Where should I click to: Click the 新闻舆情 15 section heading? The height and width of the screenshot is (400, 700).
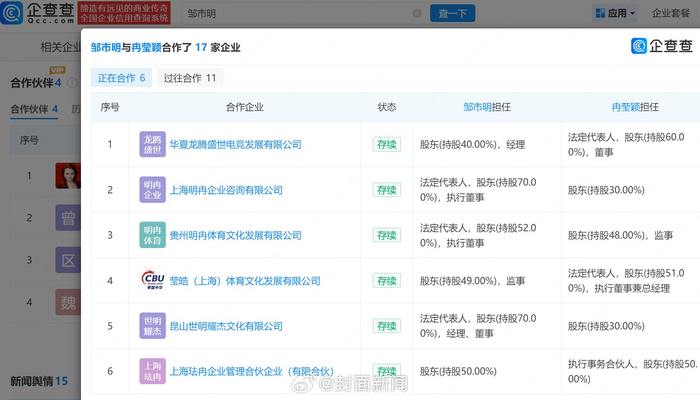click(x=39, y=381)
